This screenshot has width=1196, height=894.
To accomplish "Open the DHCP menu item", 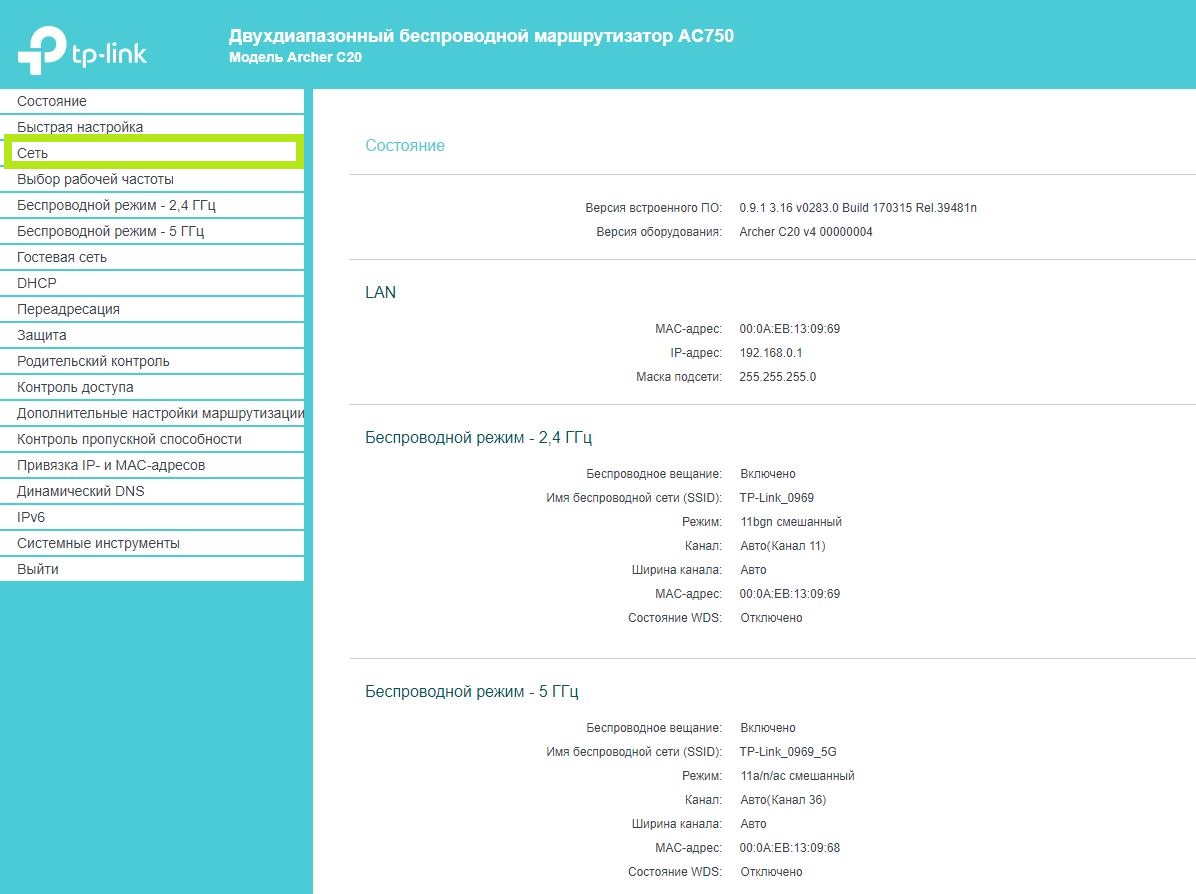I will click(x=37, y=283).
